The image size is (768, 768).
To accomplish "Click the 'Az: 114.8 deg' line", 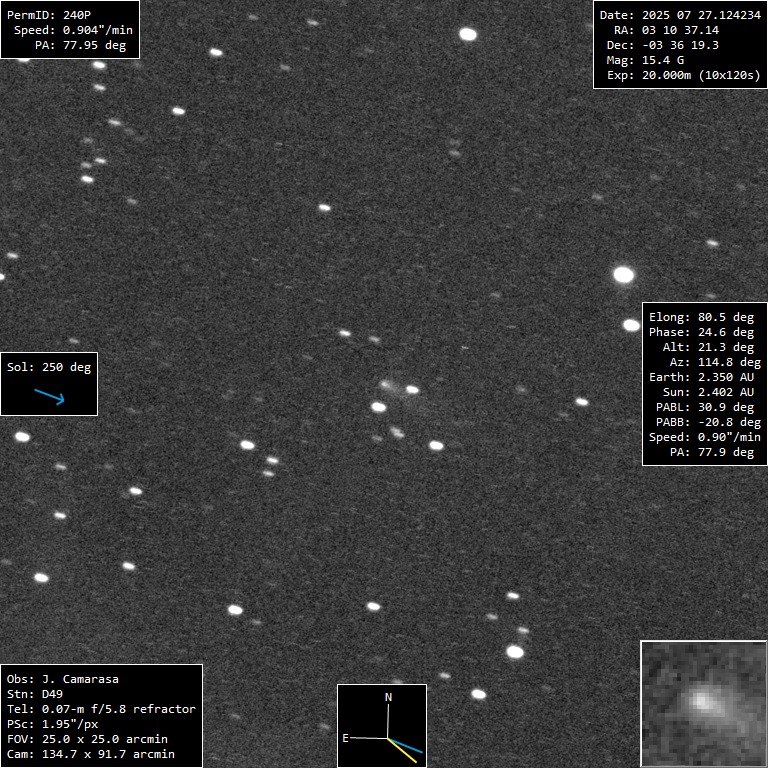I will point(715,362).
